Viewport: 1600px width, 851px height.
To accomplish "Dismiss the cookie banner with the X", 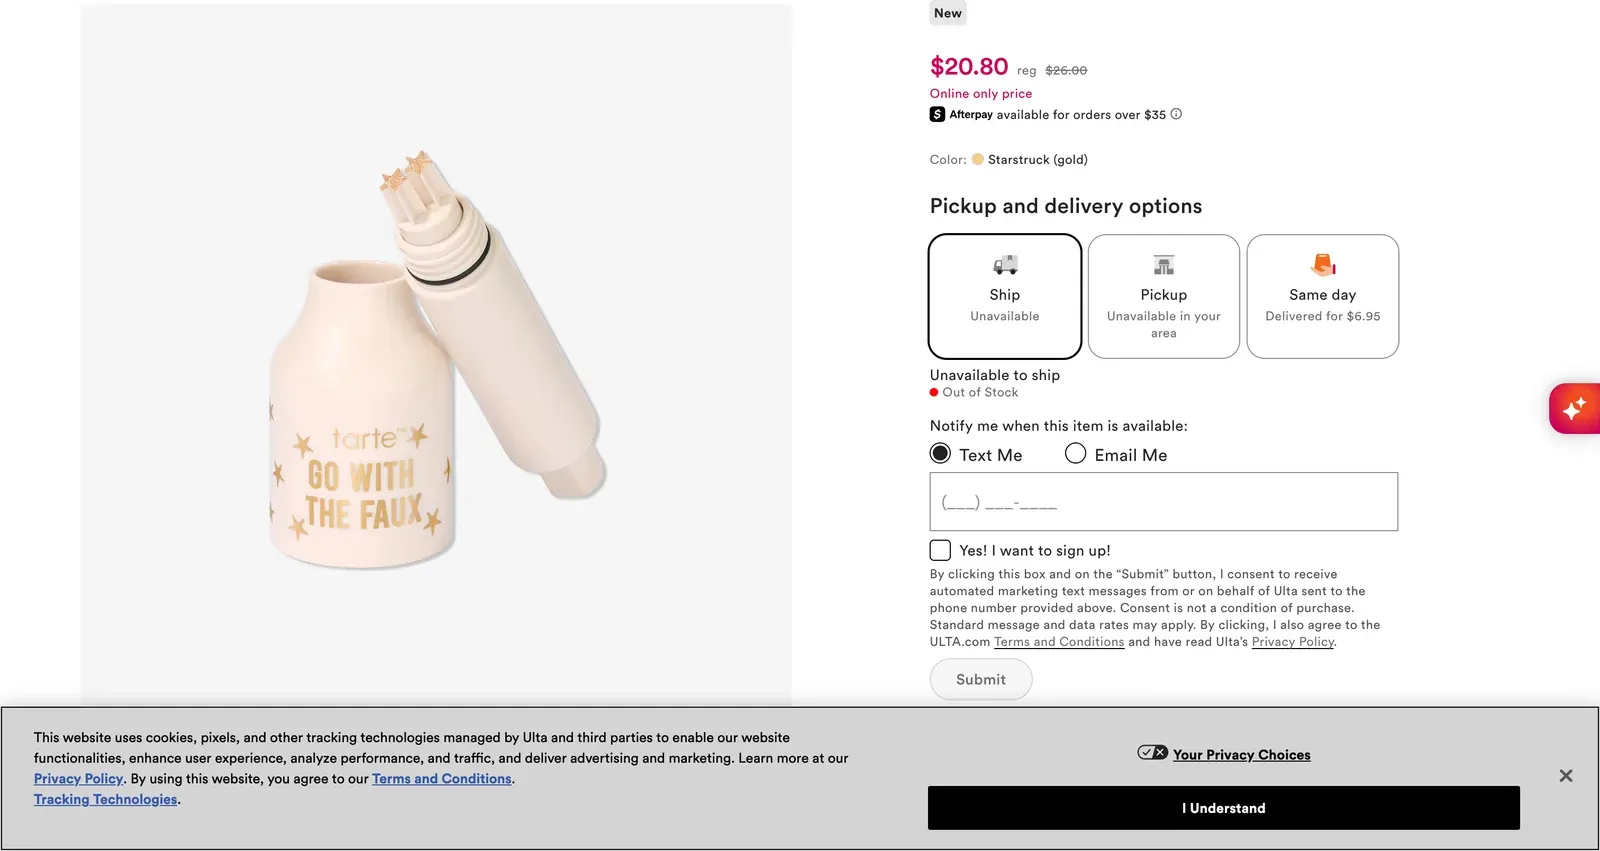I will tap(1565, 775).
